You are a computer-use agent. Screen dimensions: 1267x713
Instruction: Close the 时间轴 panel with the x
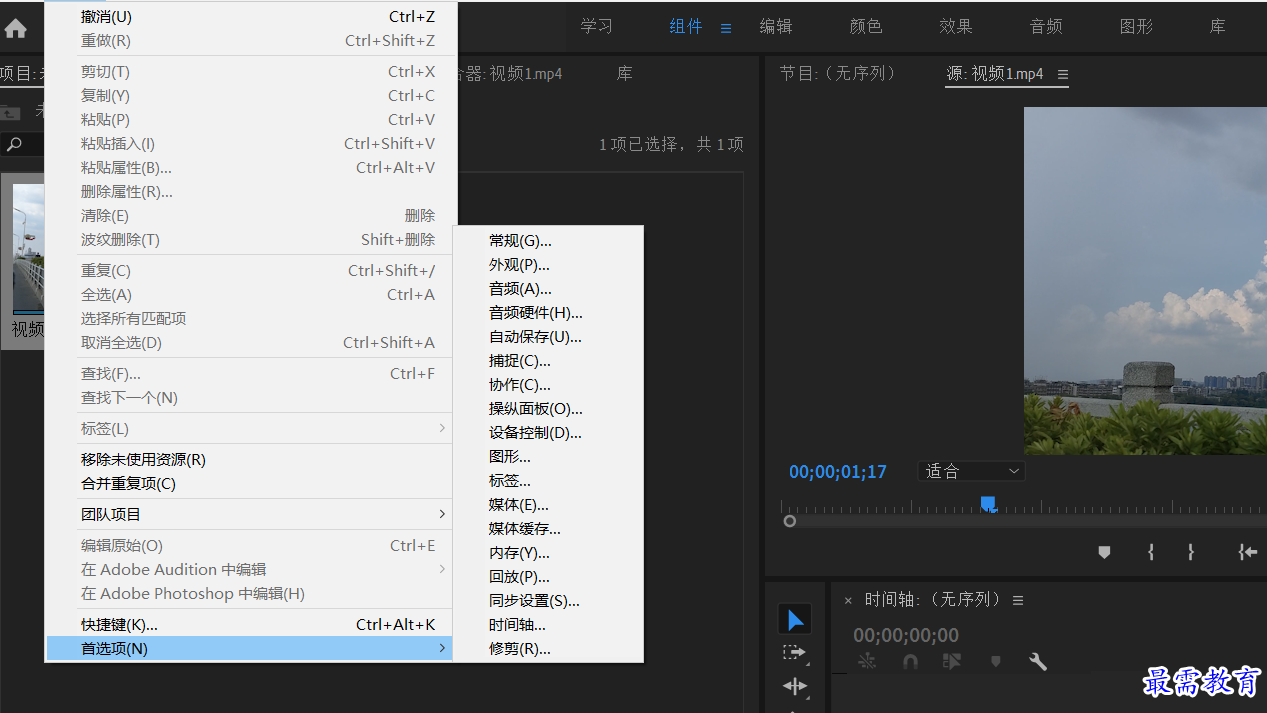pos(848,600)
